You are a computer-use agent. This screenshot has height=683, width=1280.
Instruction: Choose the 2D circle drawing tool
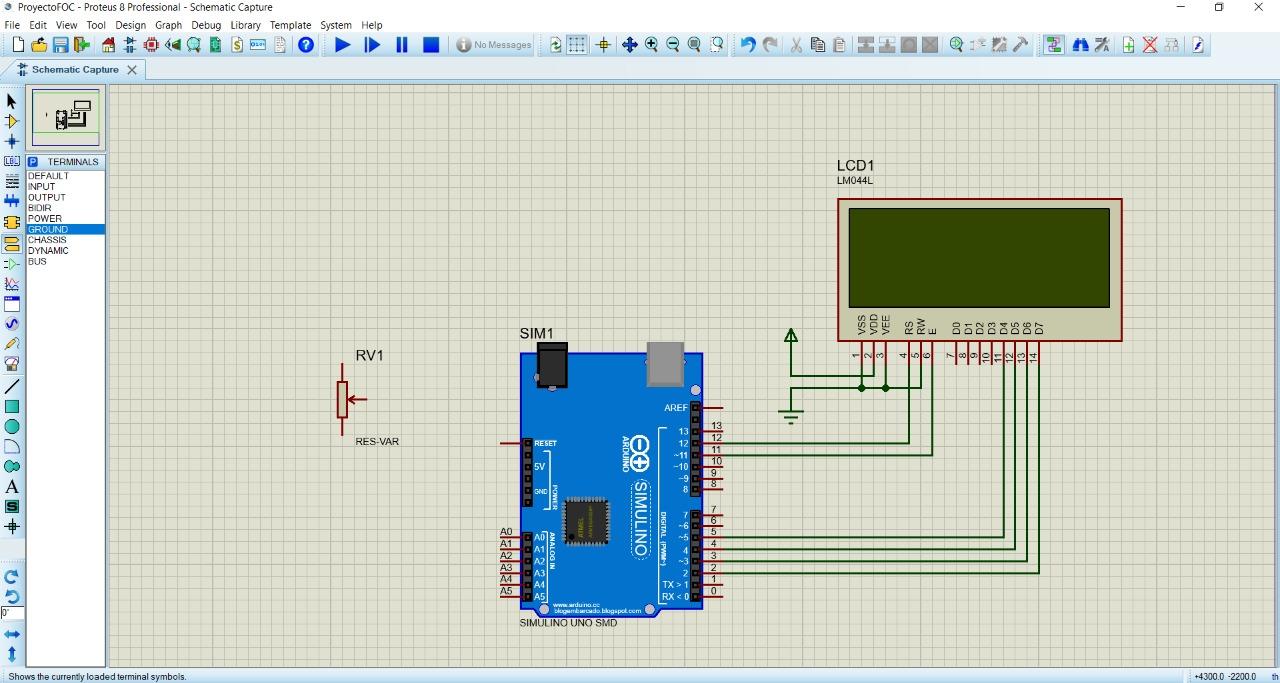click(12, 426)
